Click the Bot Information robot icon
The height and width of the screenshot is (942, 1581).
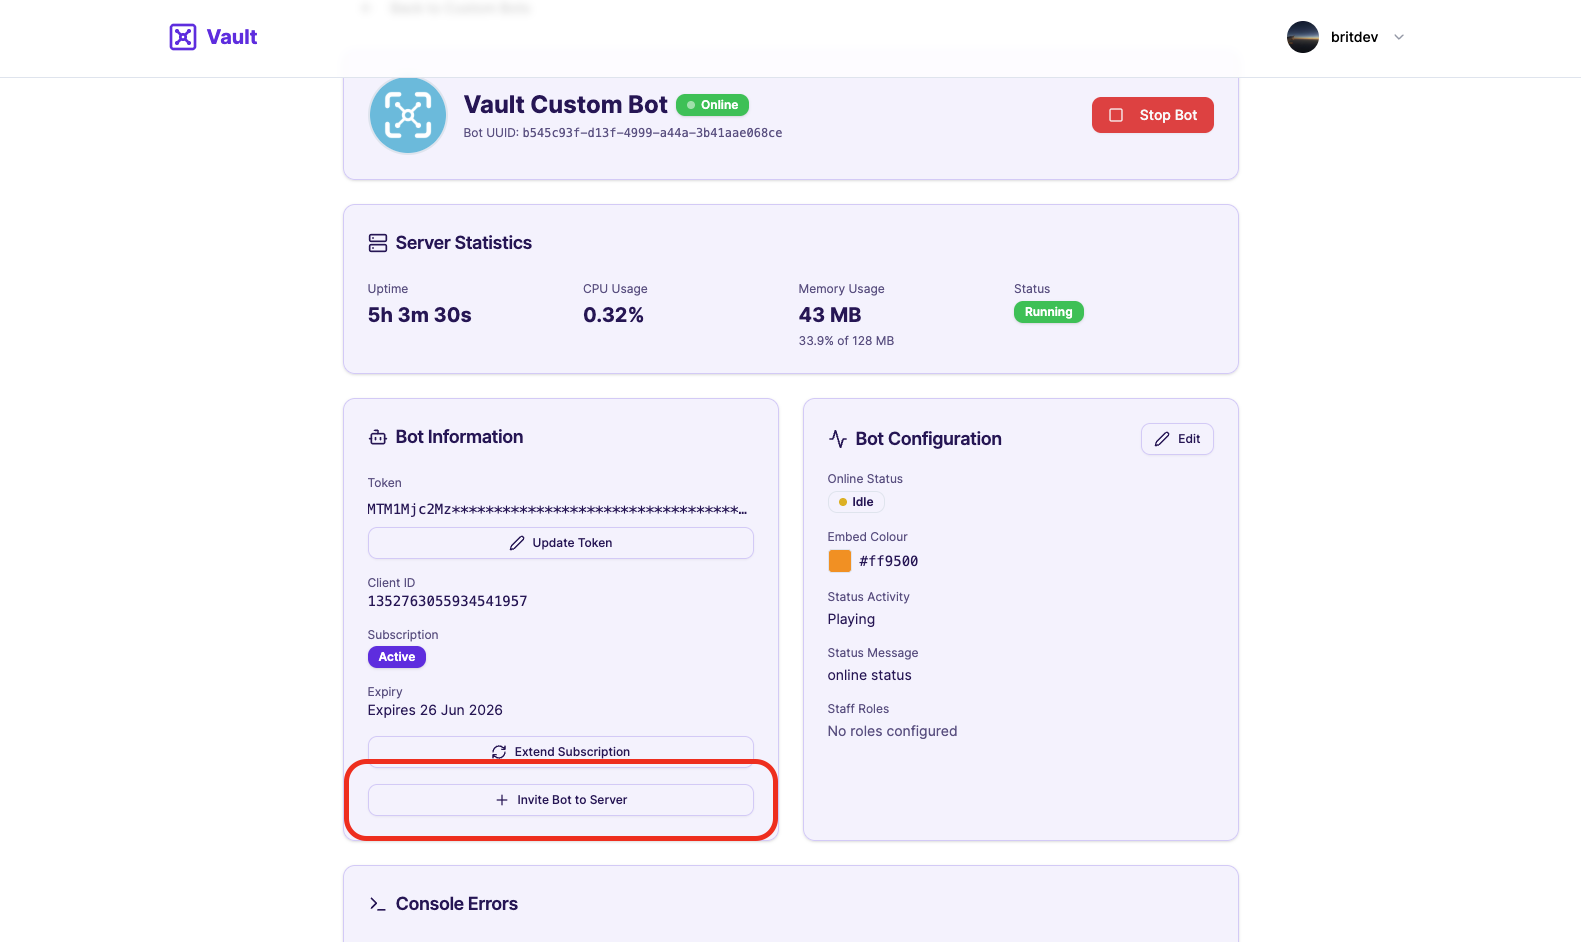tap(378, 437)
